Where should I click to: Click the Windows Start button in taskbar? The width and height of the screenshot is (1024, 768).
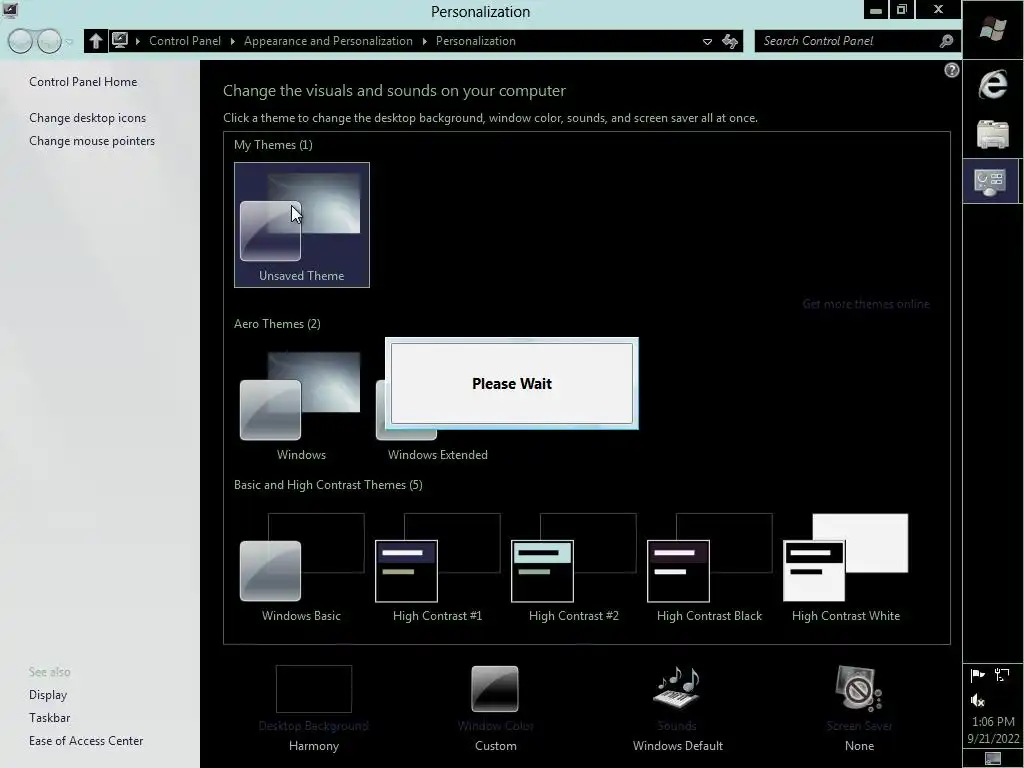[993, 30]
